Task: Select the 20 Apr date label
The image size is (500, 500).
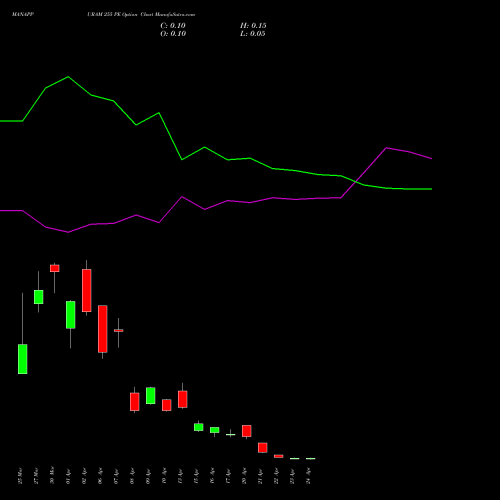Action: pos(245,476)
